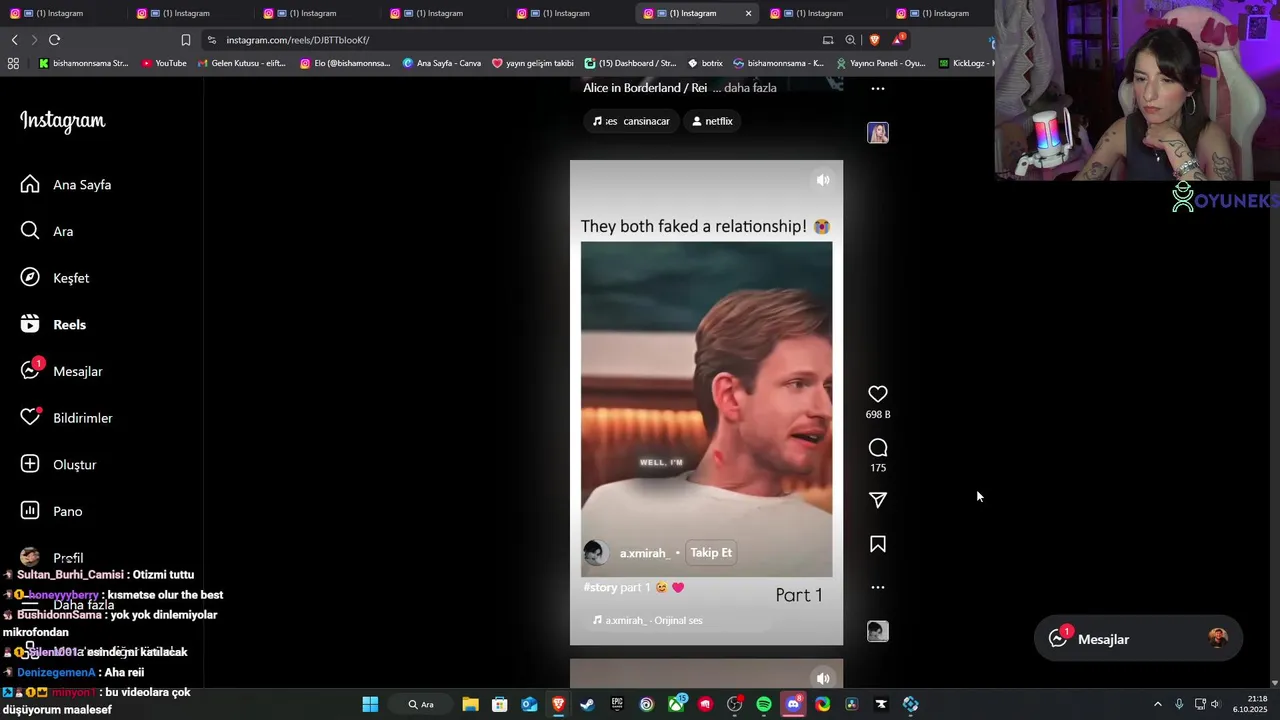Select Reels in the sidebar
Image resolution: width=1280 pixels, height=720 pixels.
pyautogui.click(x=53, y=325)
